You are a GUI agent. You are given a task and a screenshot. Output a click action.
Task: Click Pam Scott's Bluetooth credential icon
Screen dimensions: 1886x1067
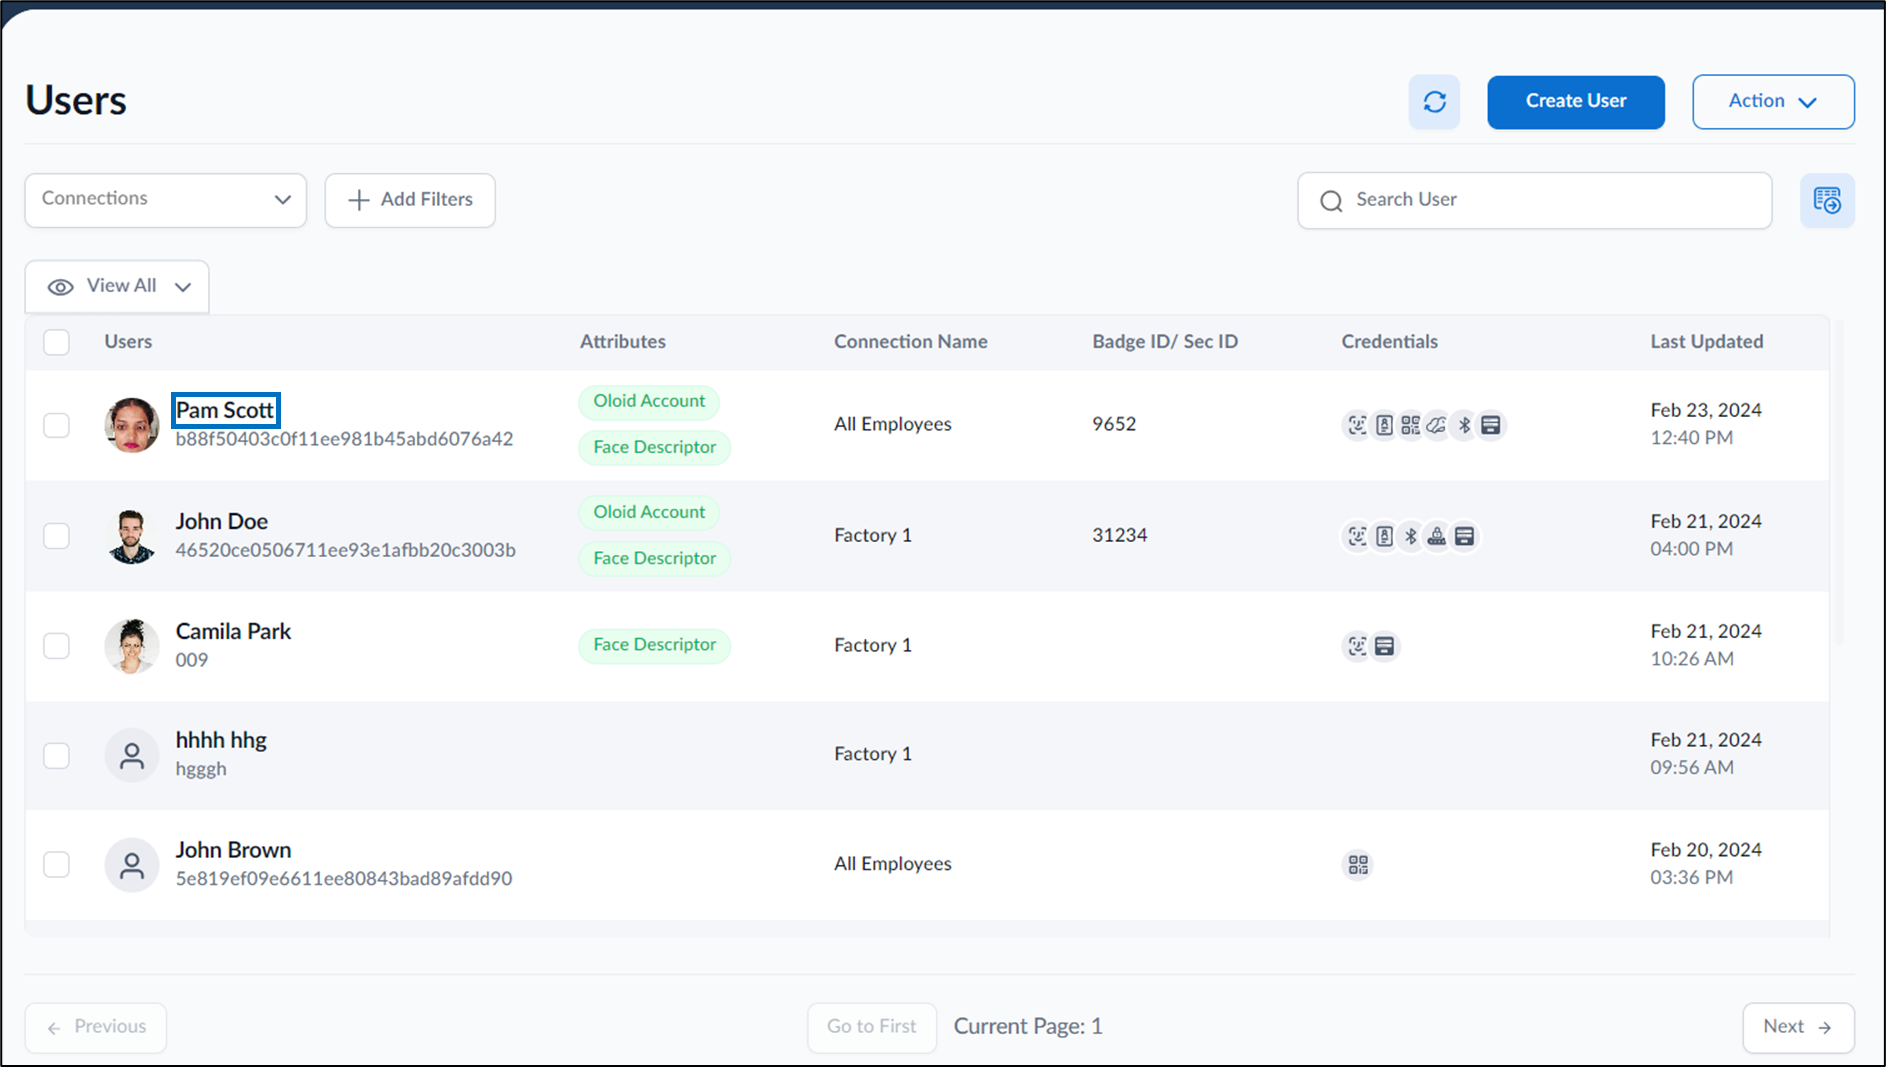click(1464, 425)
